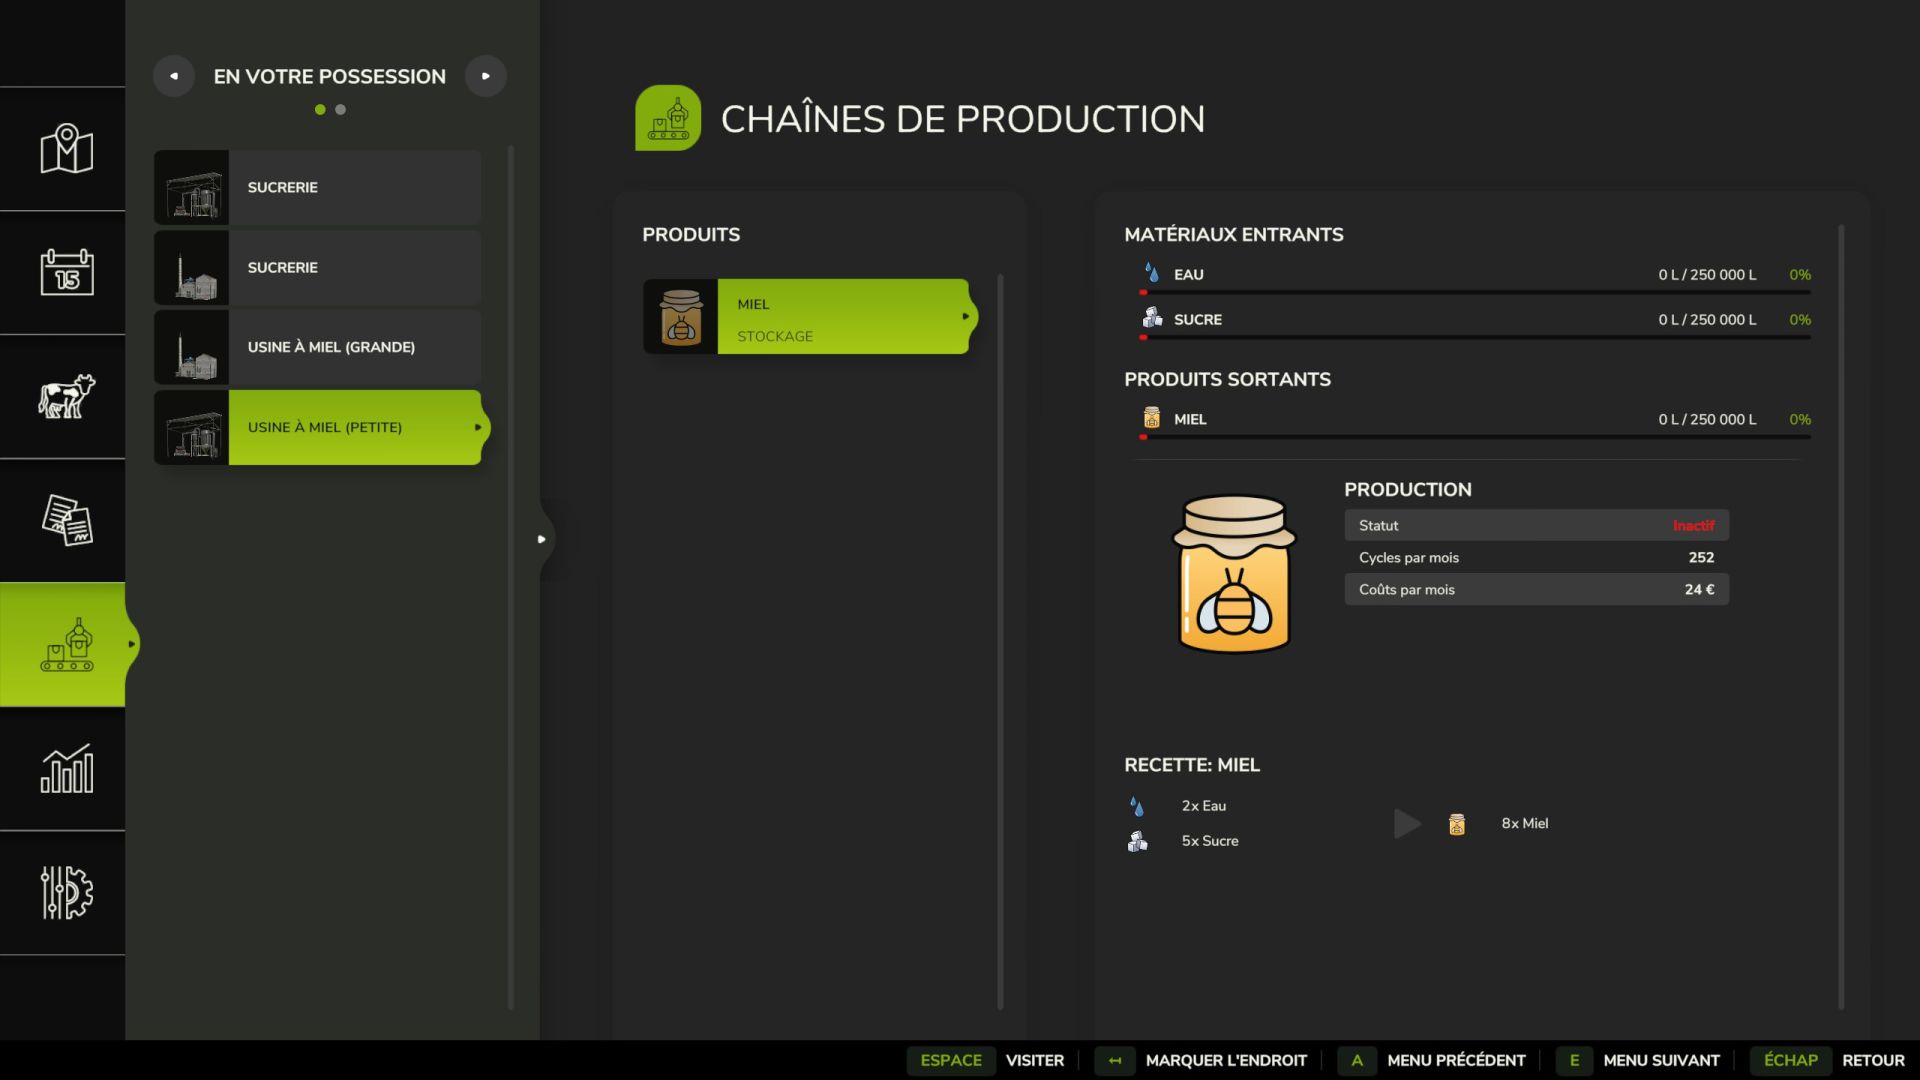Click Visiter at the bottom bar
The height and width of the screenshot is (1080, 1920).
pos(1035,1060)
